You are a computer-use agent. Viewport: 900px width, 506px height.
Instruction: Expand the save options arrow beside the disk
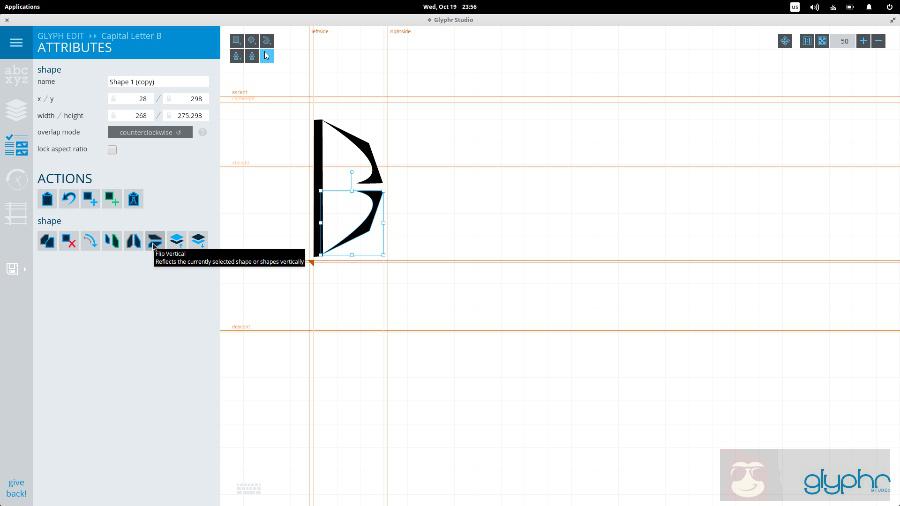click(x=25, y=269)
